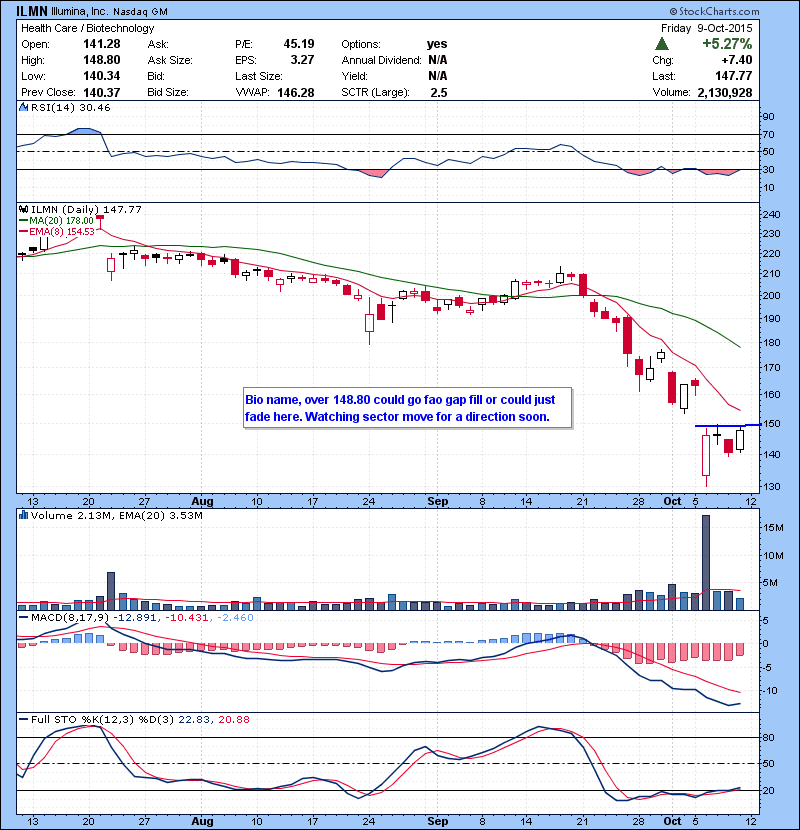Click the Sep label under the price chart
The image size is (800, 830).
tap(437, 501)
